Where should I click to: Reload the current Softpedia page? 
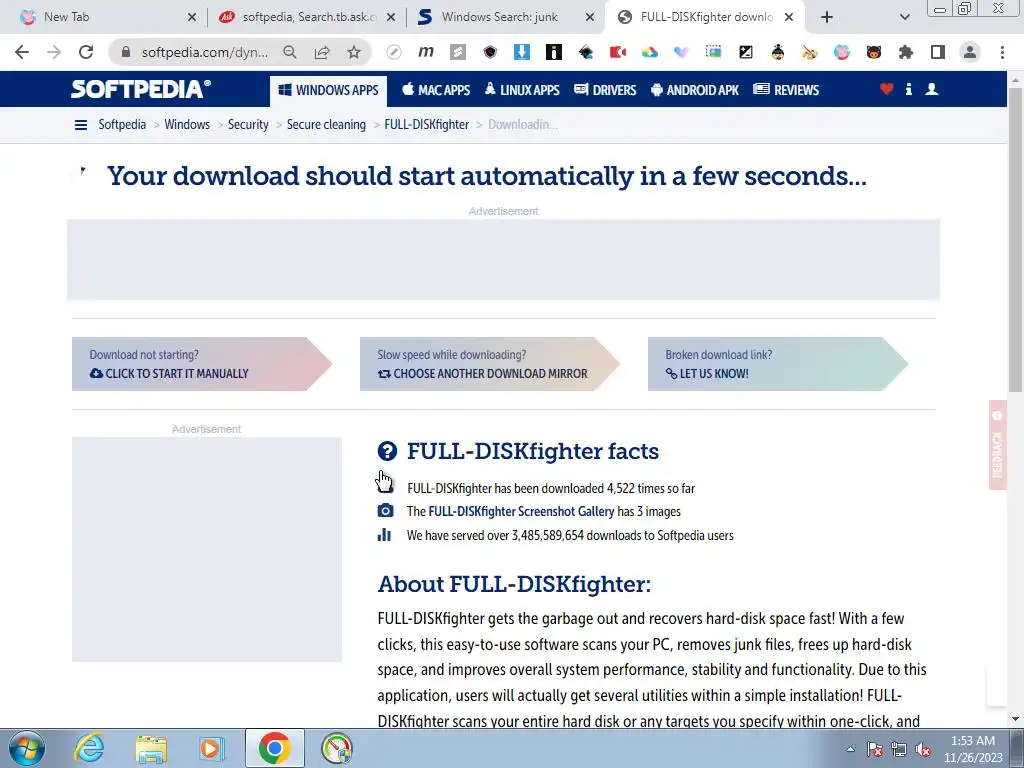coord(86,52)
